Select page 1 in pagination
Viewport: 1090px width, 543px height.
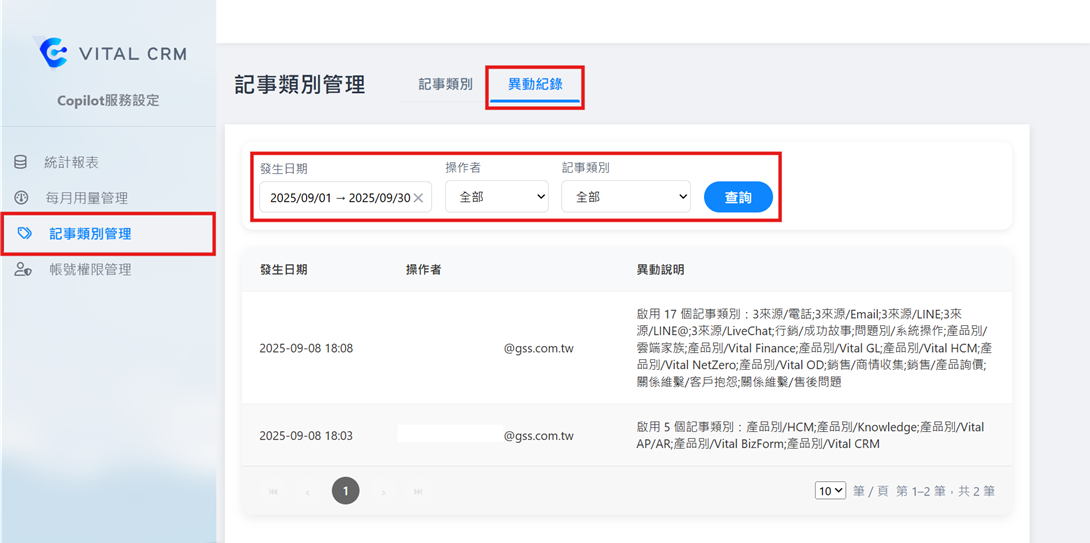pyautogui.click(x=346, y=491)
